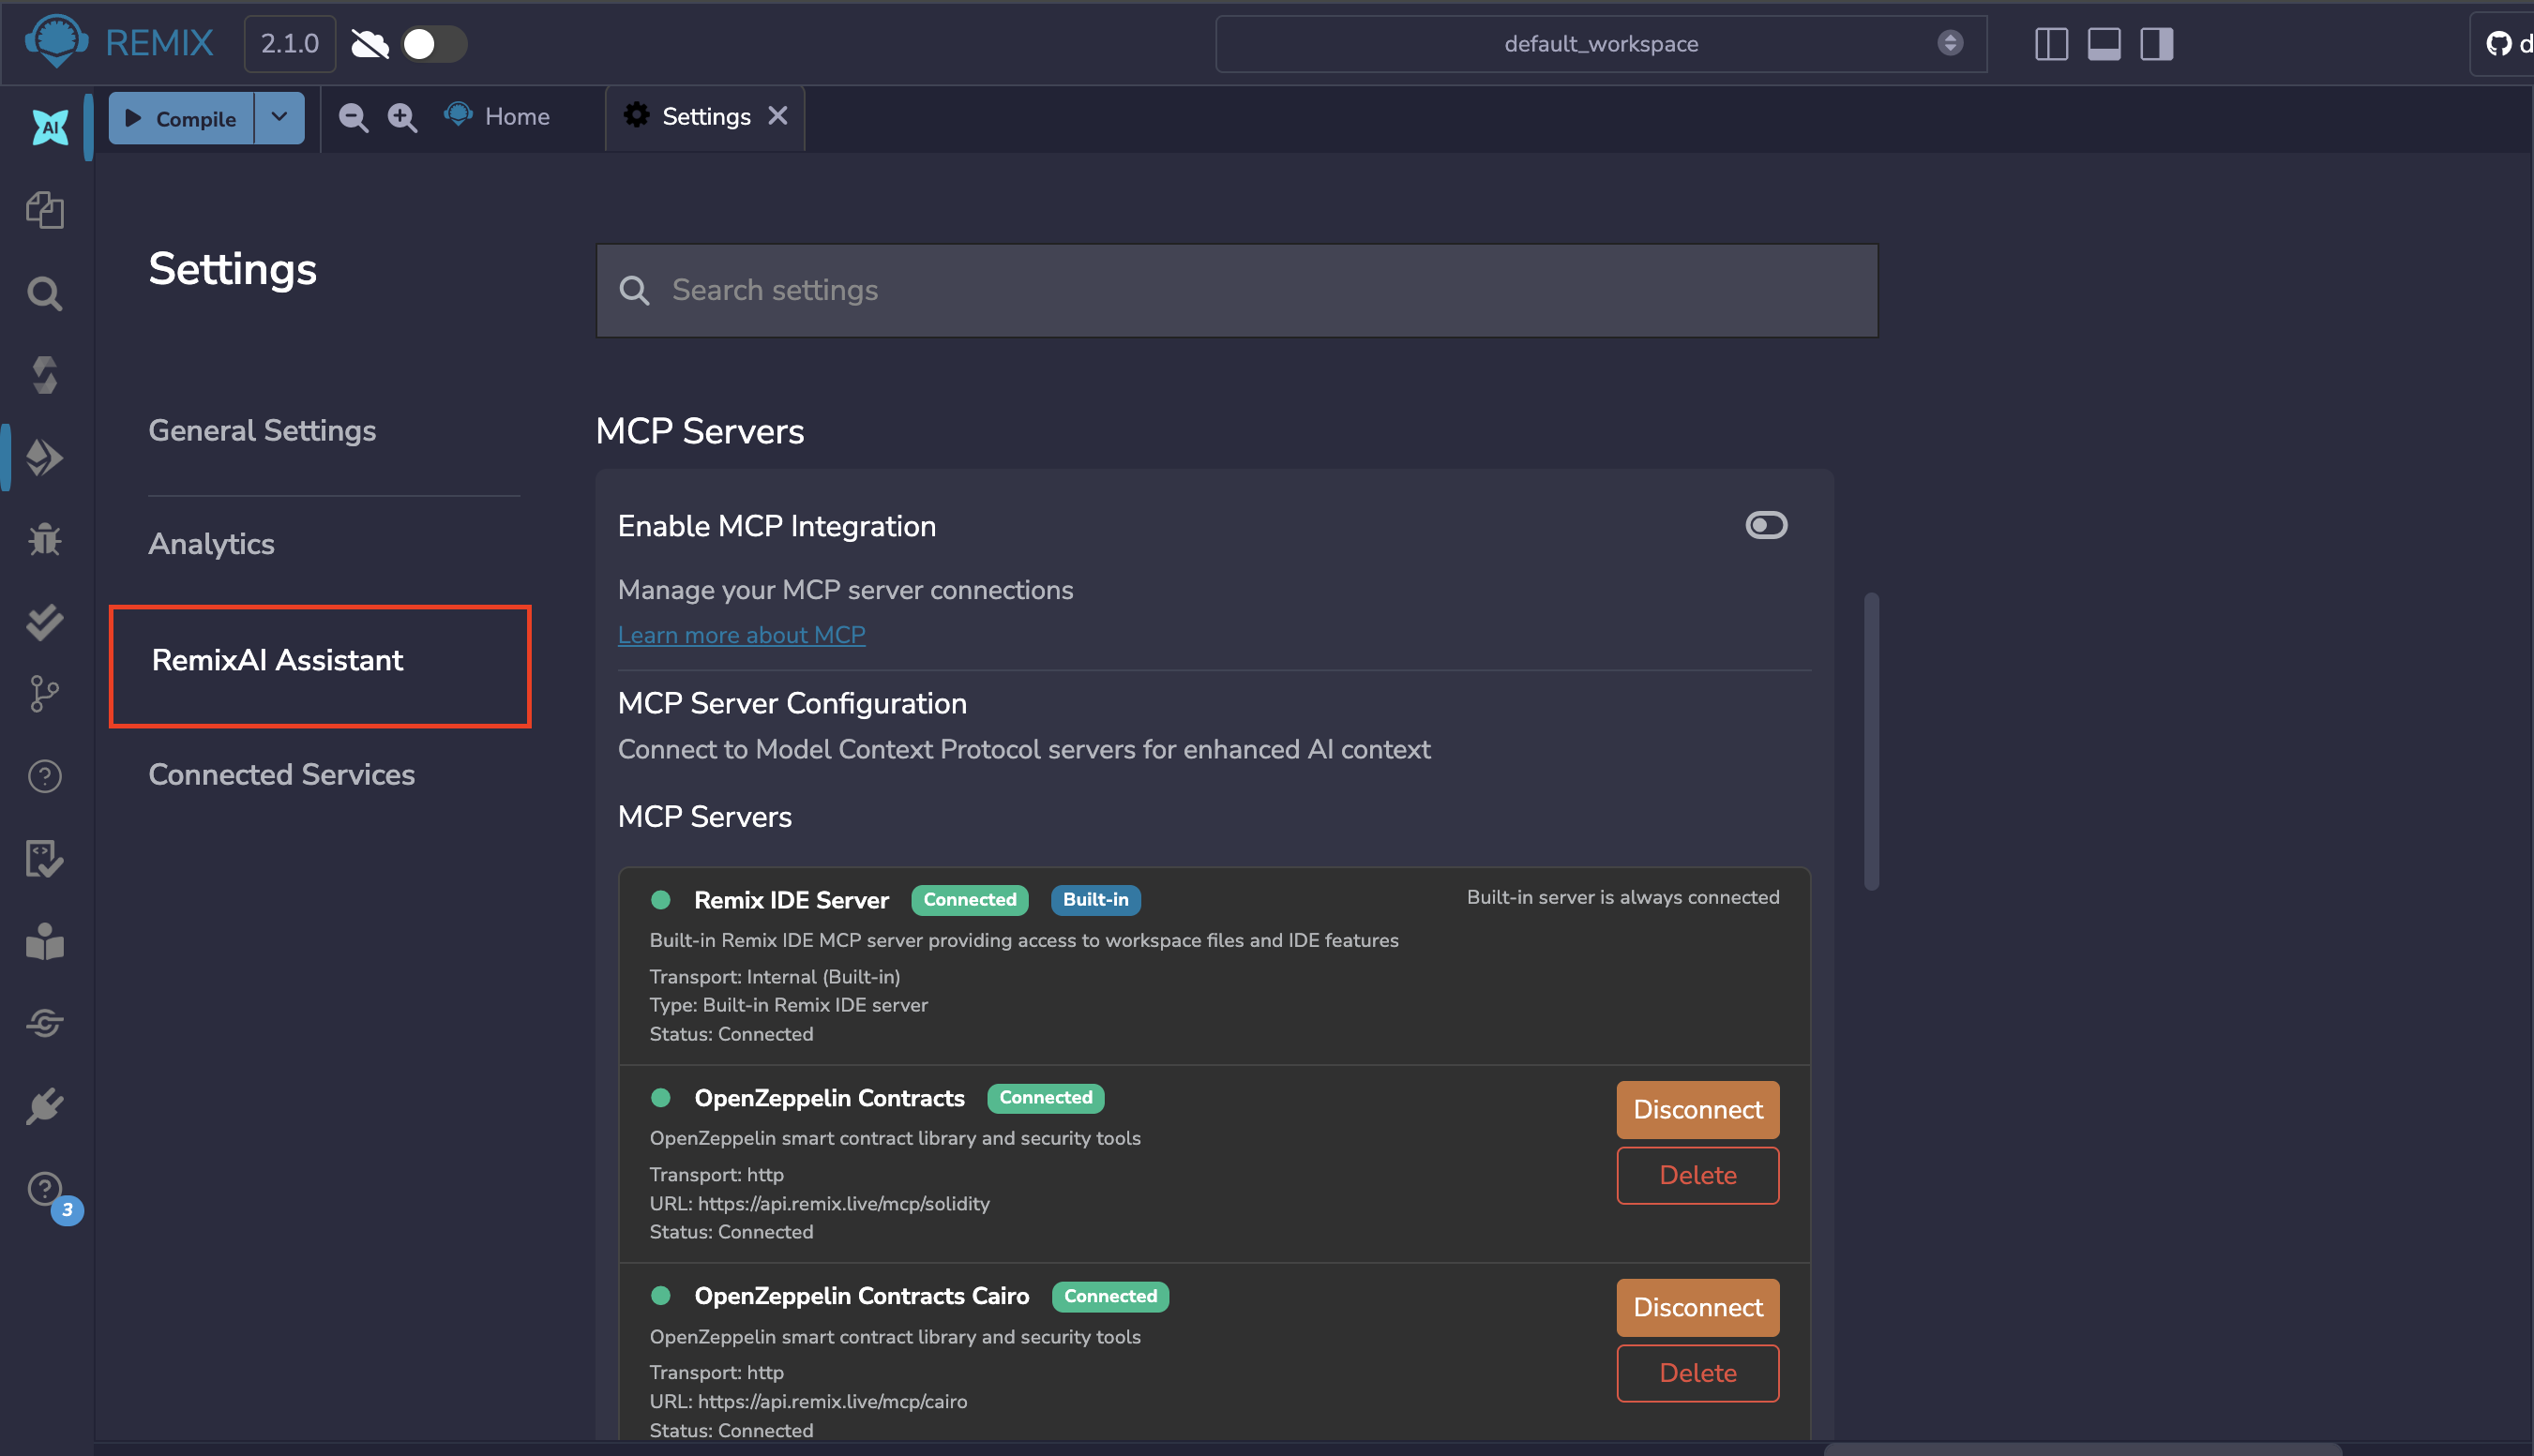This screenshot has width=2534, height=1456.
Task: Click the search icon in Search settings field
Action: coord(634,290)
